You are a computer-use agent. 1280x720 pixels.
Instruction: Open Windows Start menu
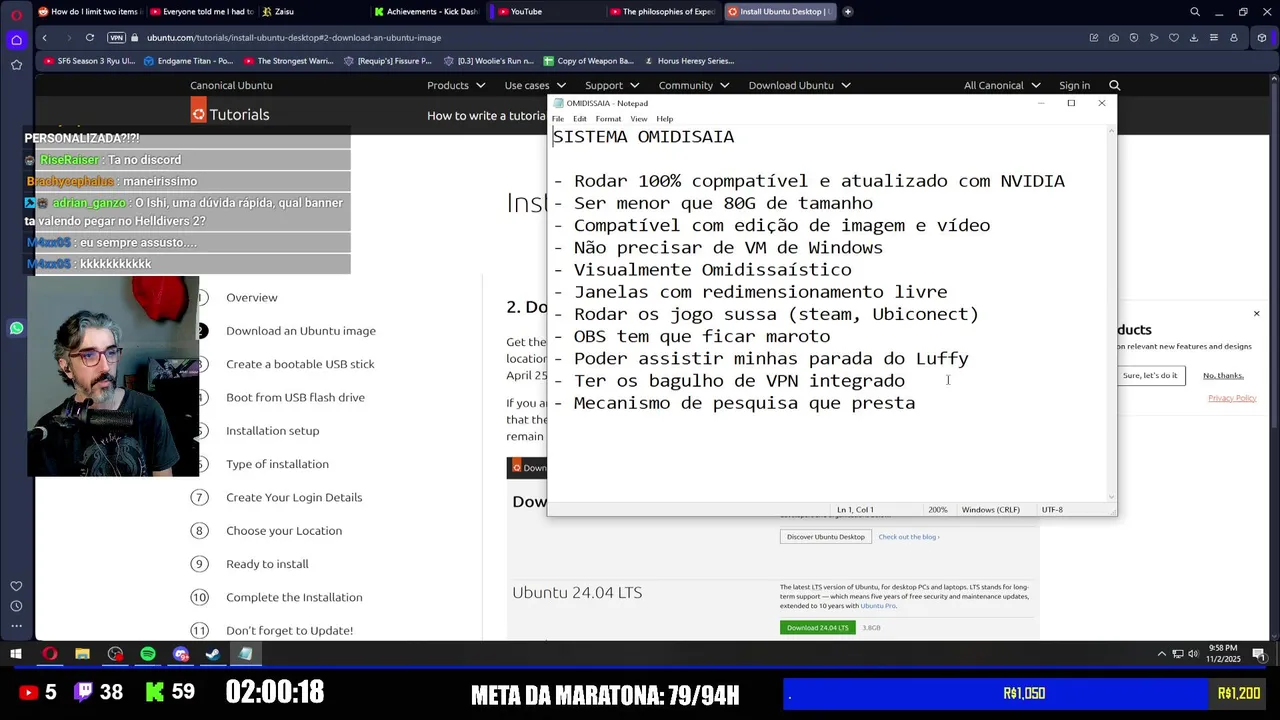point(16,654)
